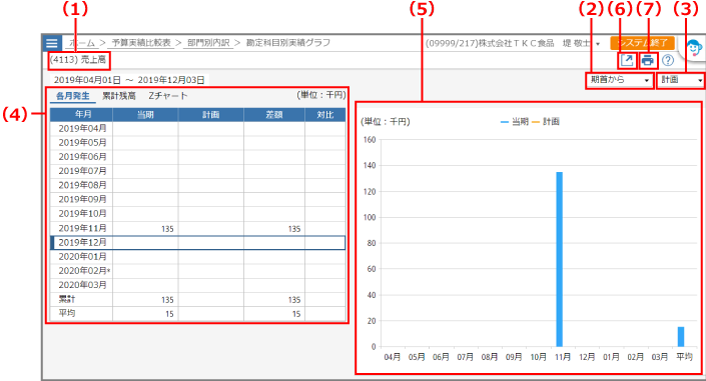Open the hamburger menu icon
706x381 pixels.
(x=52, y=43)
